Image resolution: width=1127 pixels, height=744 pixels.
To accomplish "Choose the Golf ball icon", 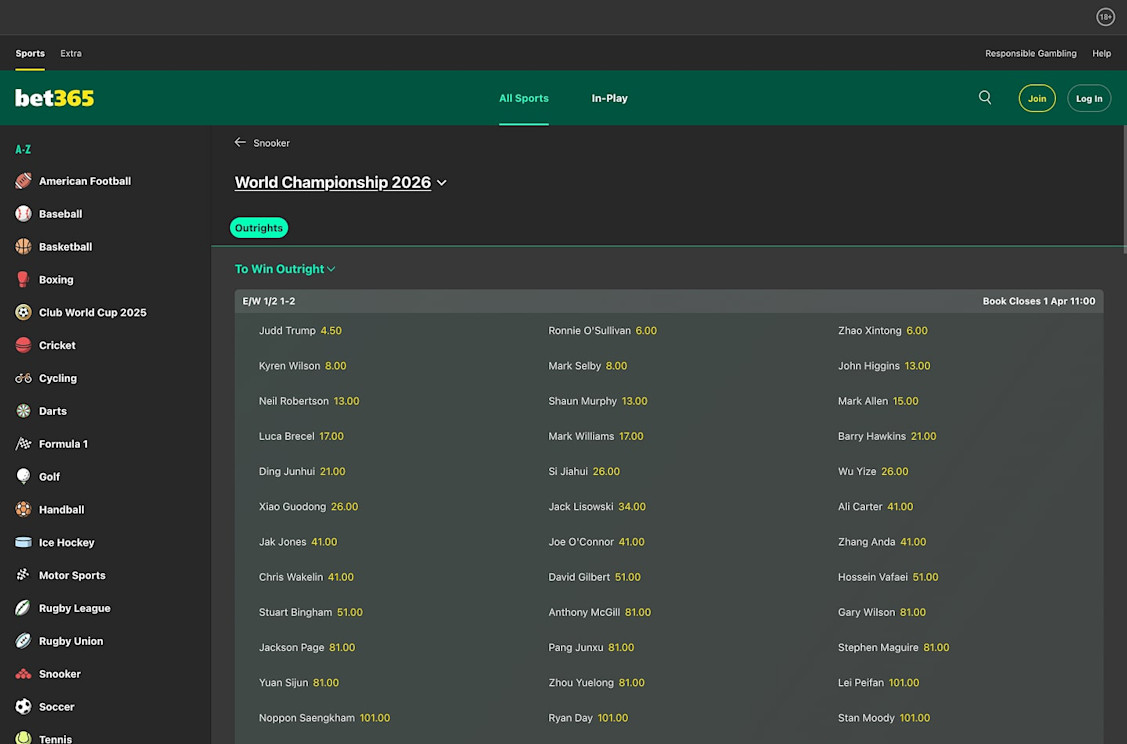I will (x=23, y=477).
